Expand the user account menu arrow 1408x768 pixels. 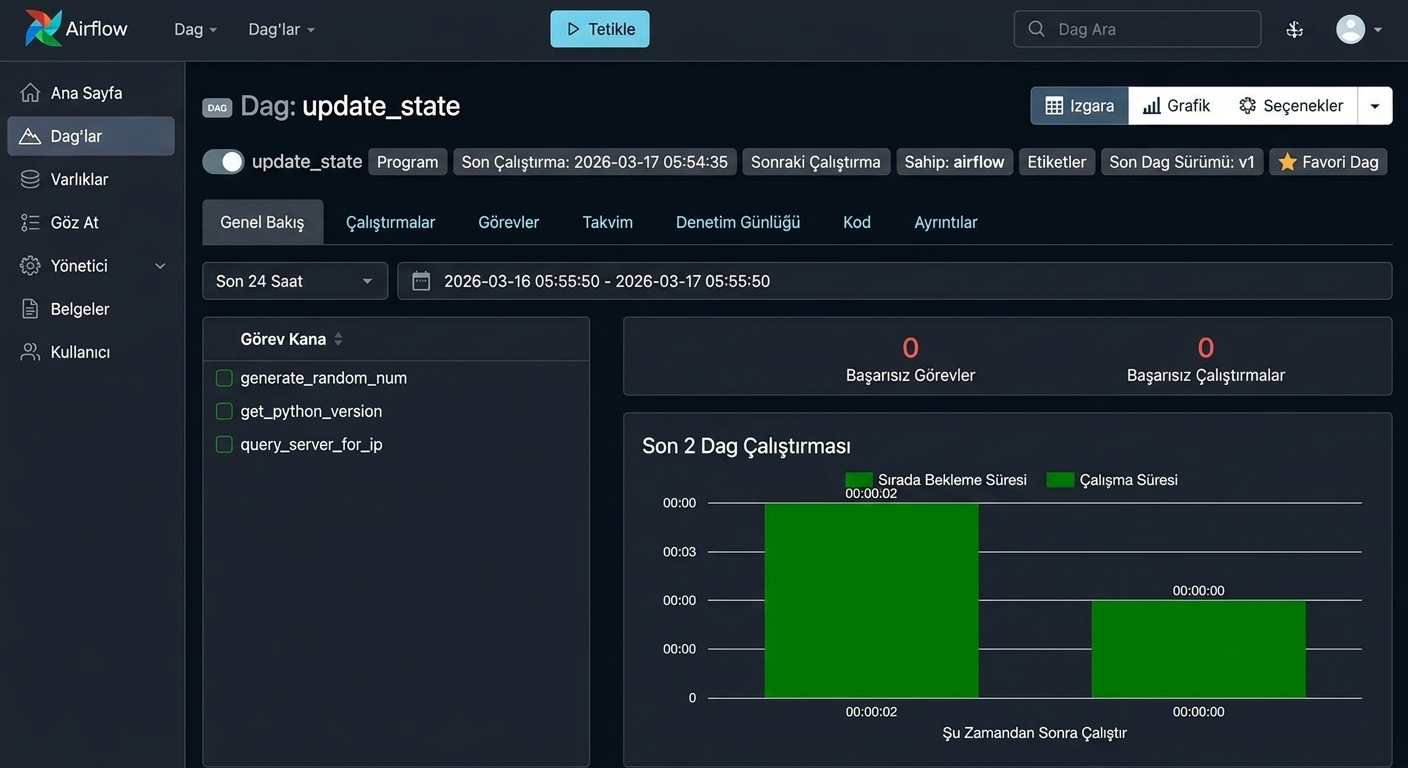tap(1378, 29)
